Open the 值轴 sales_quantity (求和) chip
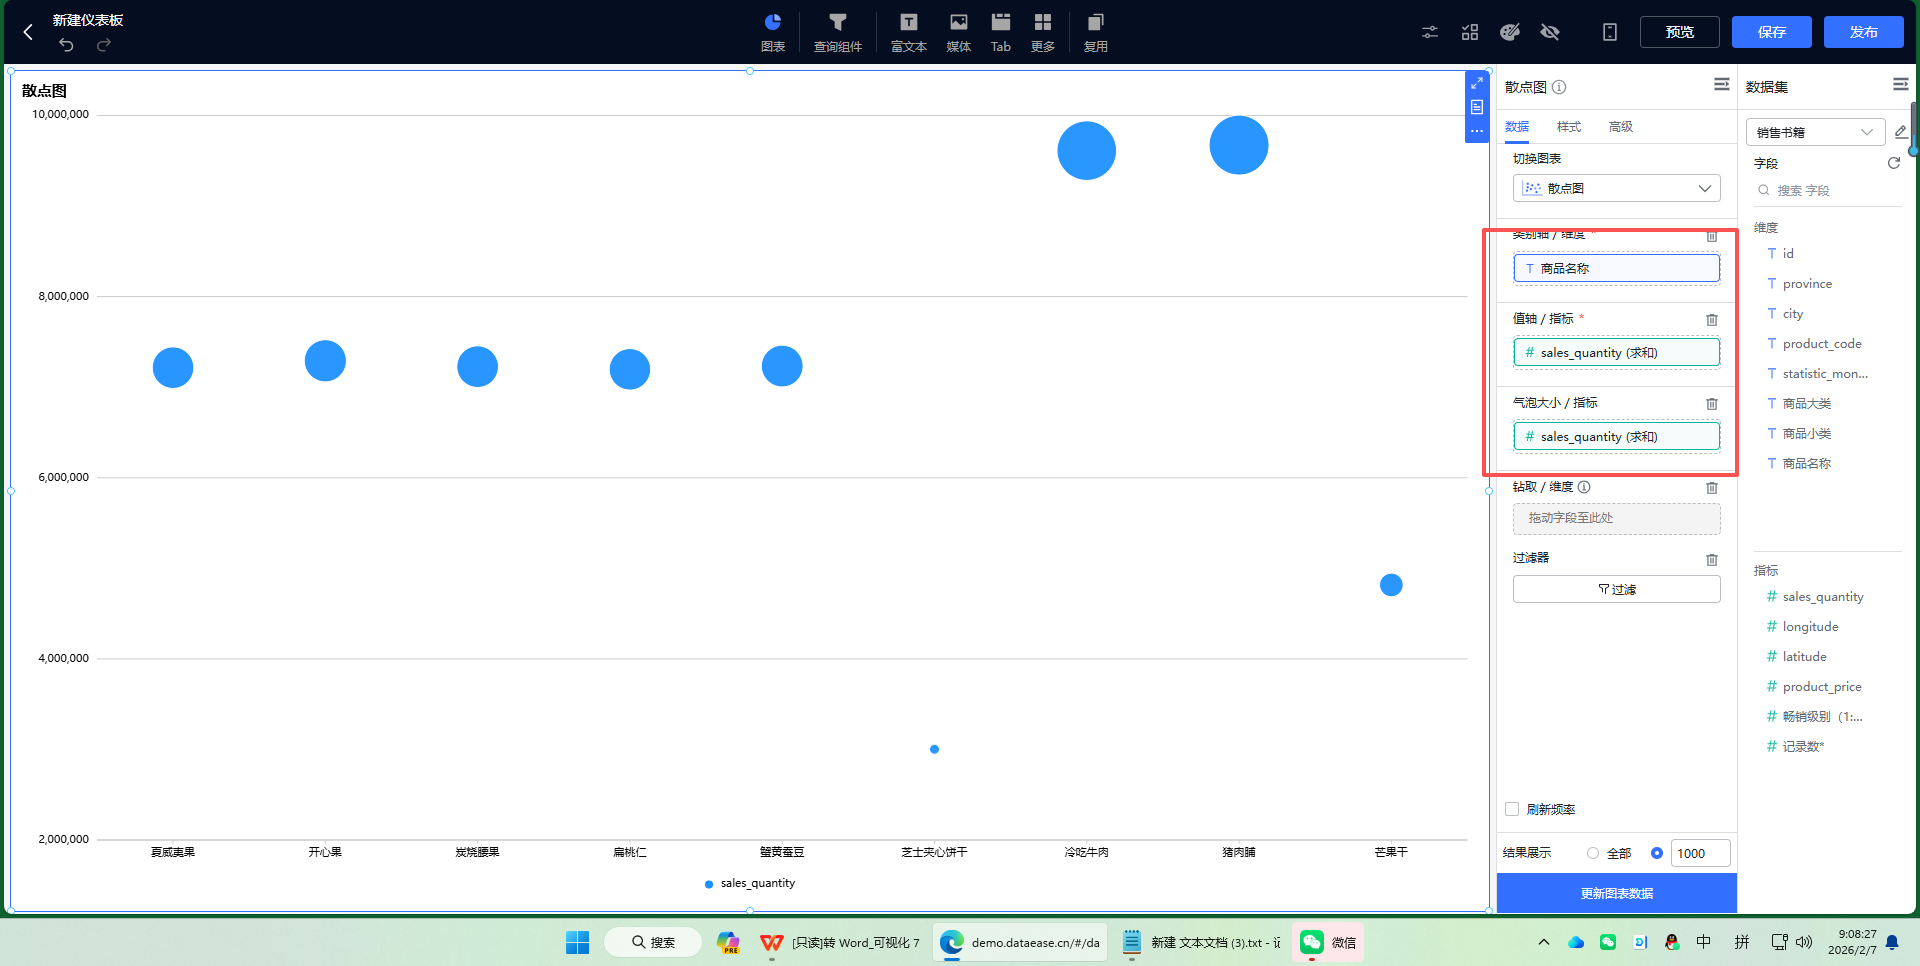The height and width of the screenshot is (966, 1920). point(1617,352)
